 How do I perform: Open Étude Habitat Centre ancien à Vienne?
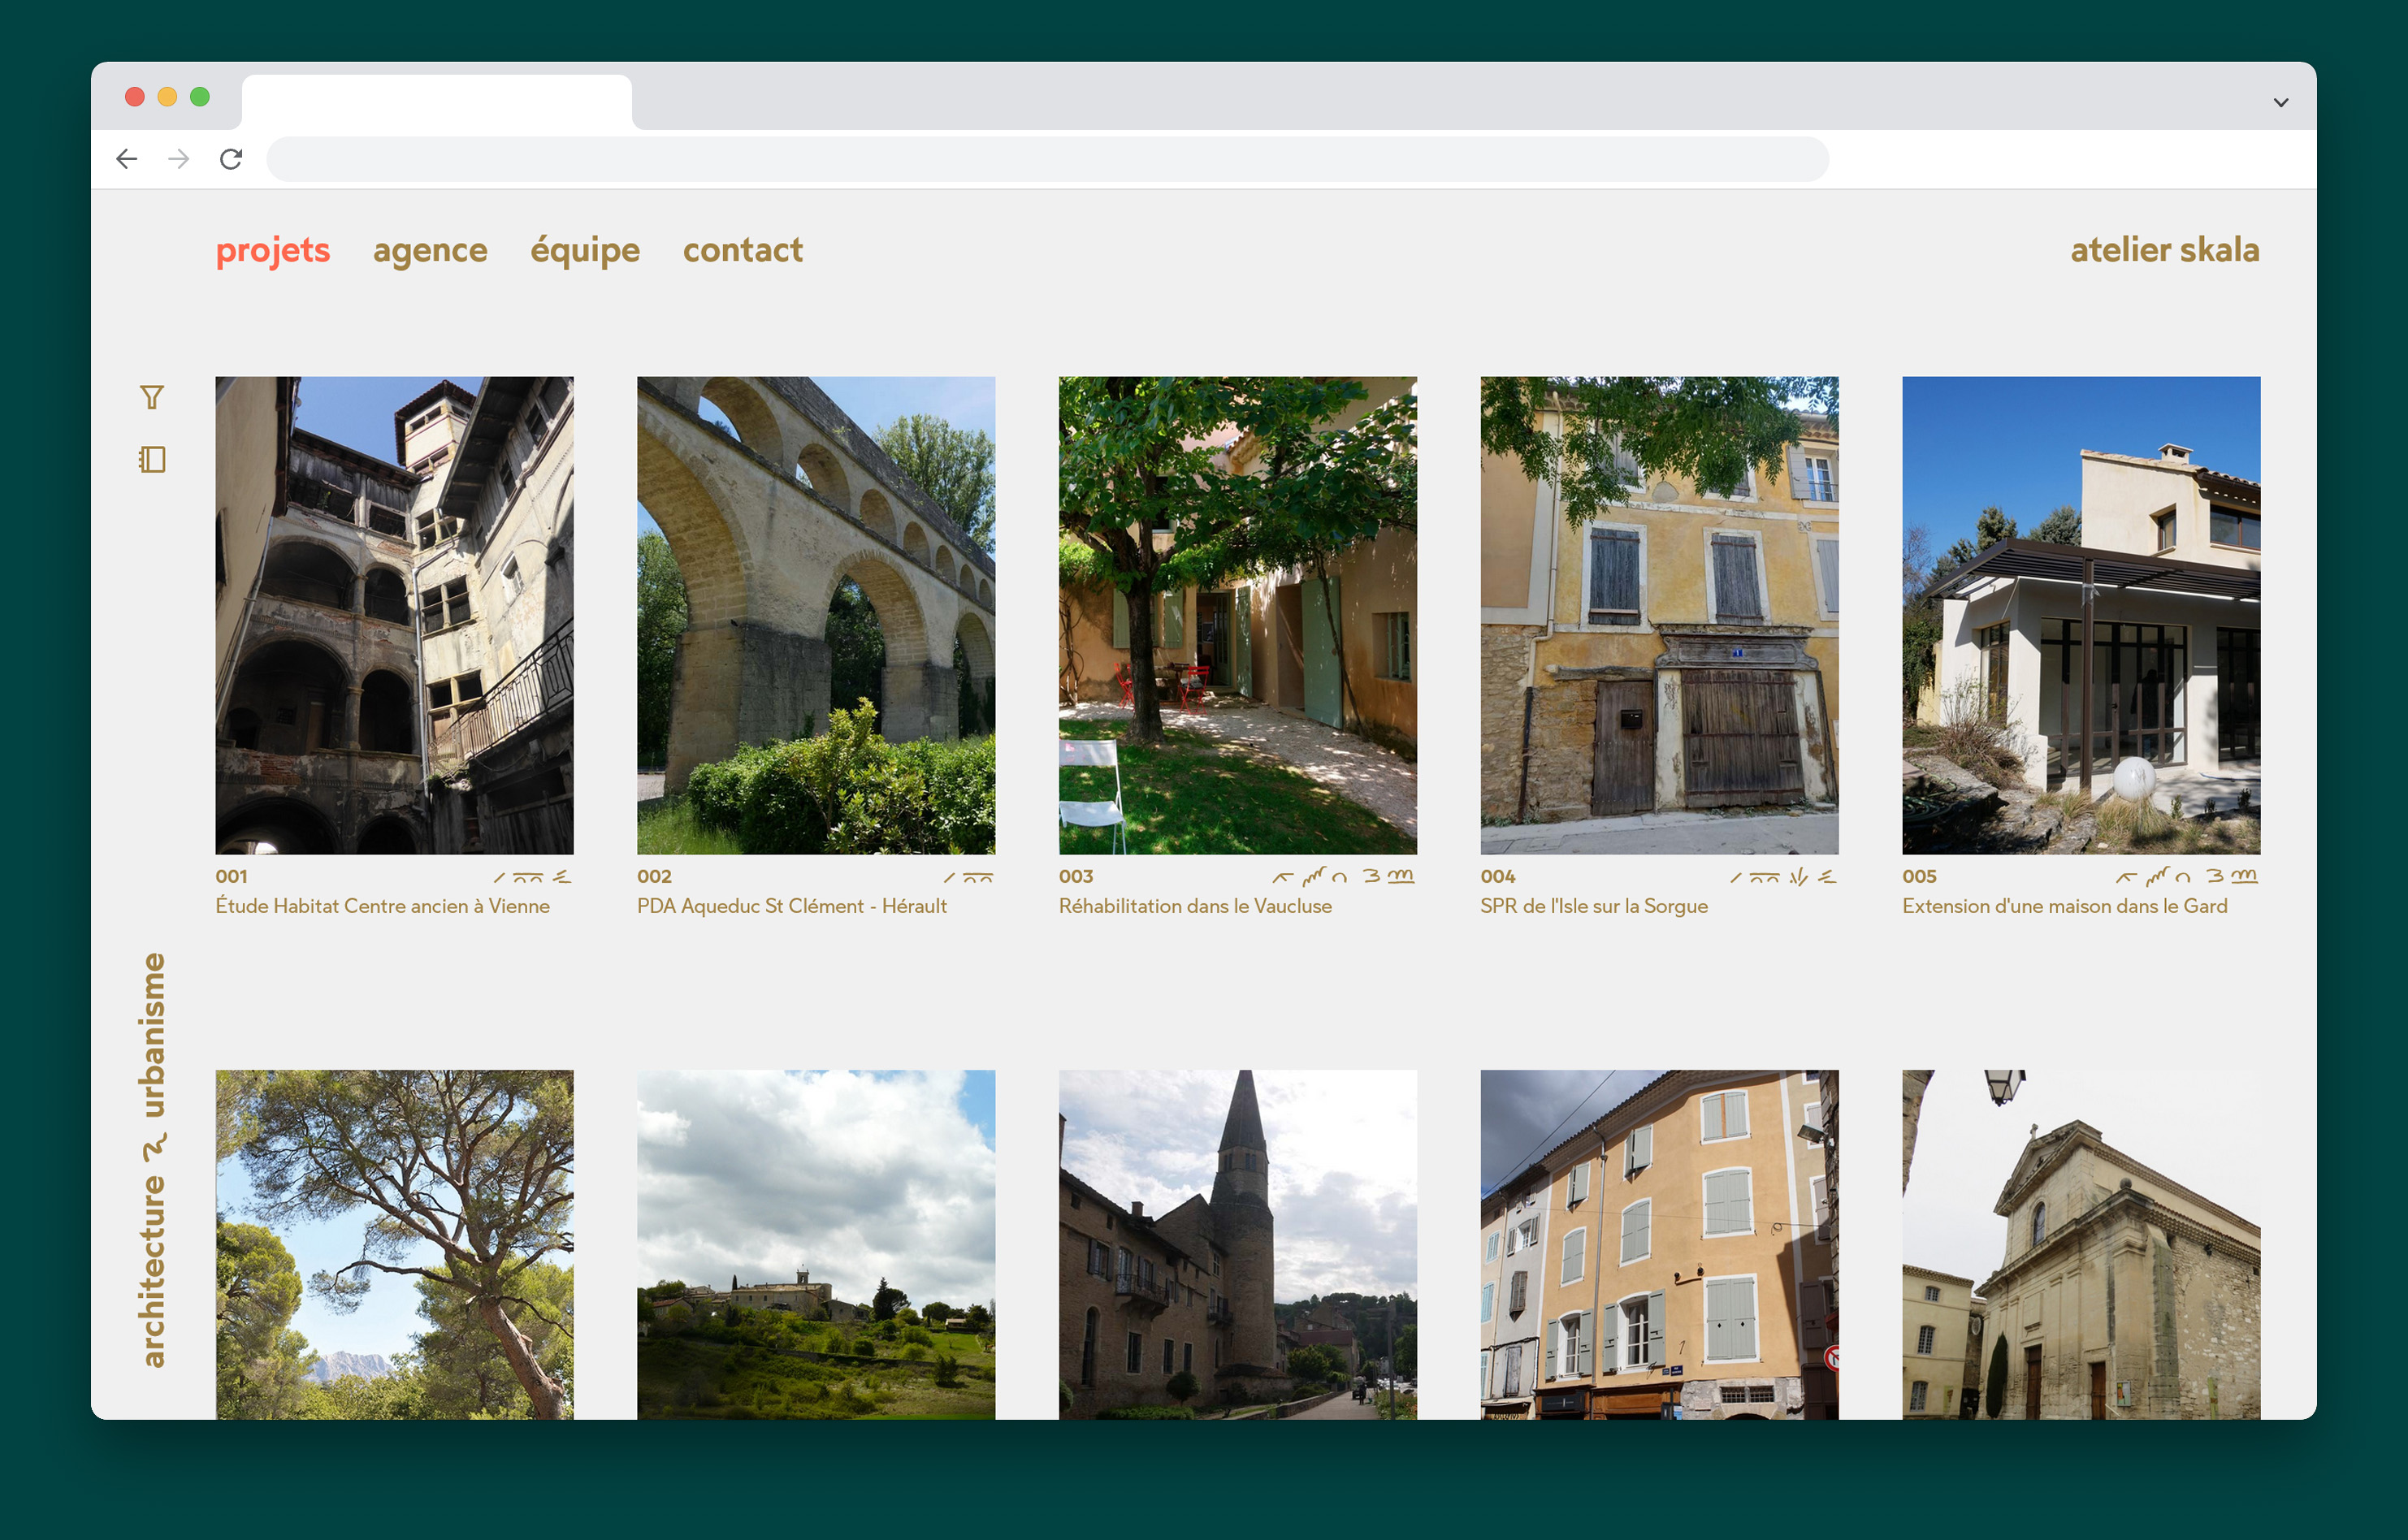click(383, 906)
